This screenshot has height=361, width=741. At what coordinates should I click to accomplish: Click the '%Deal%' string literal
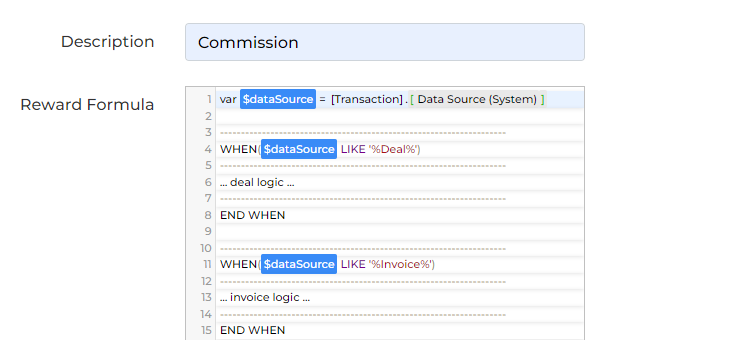[x=394, y=149]
